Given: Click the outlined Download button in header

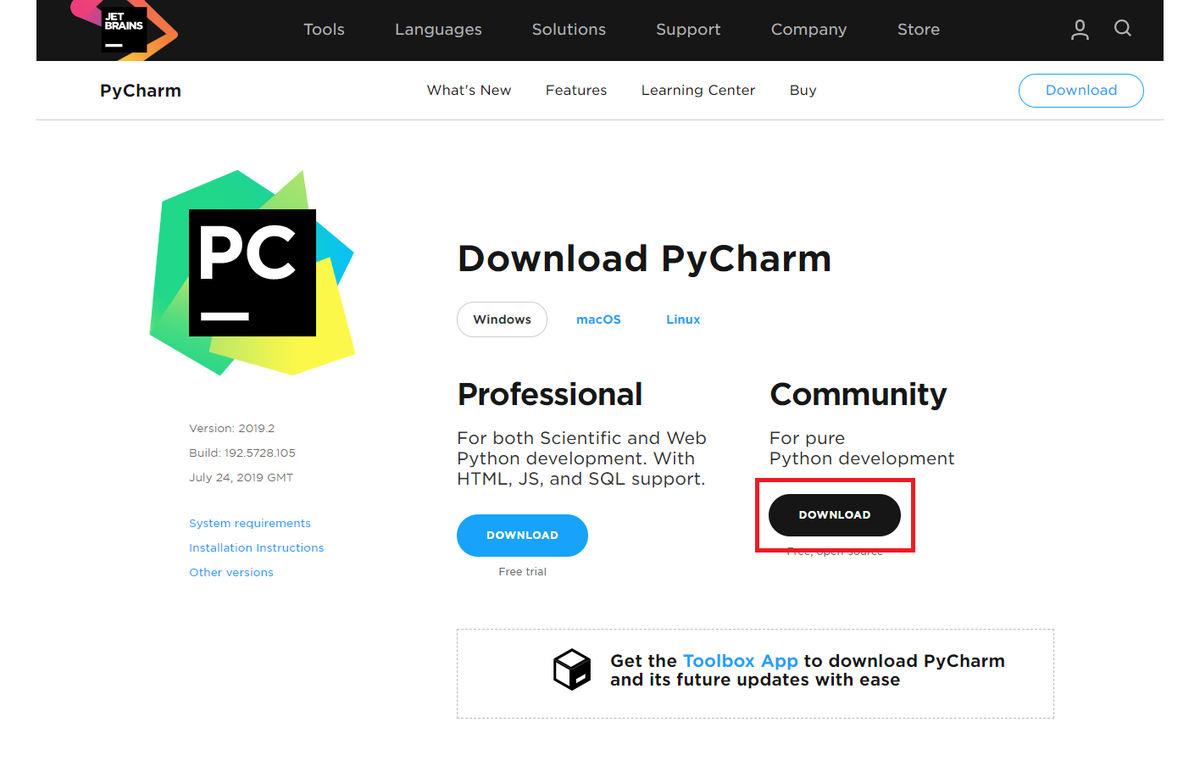Looking at the screenshot, I should [x=1081, y=90].
